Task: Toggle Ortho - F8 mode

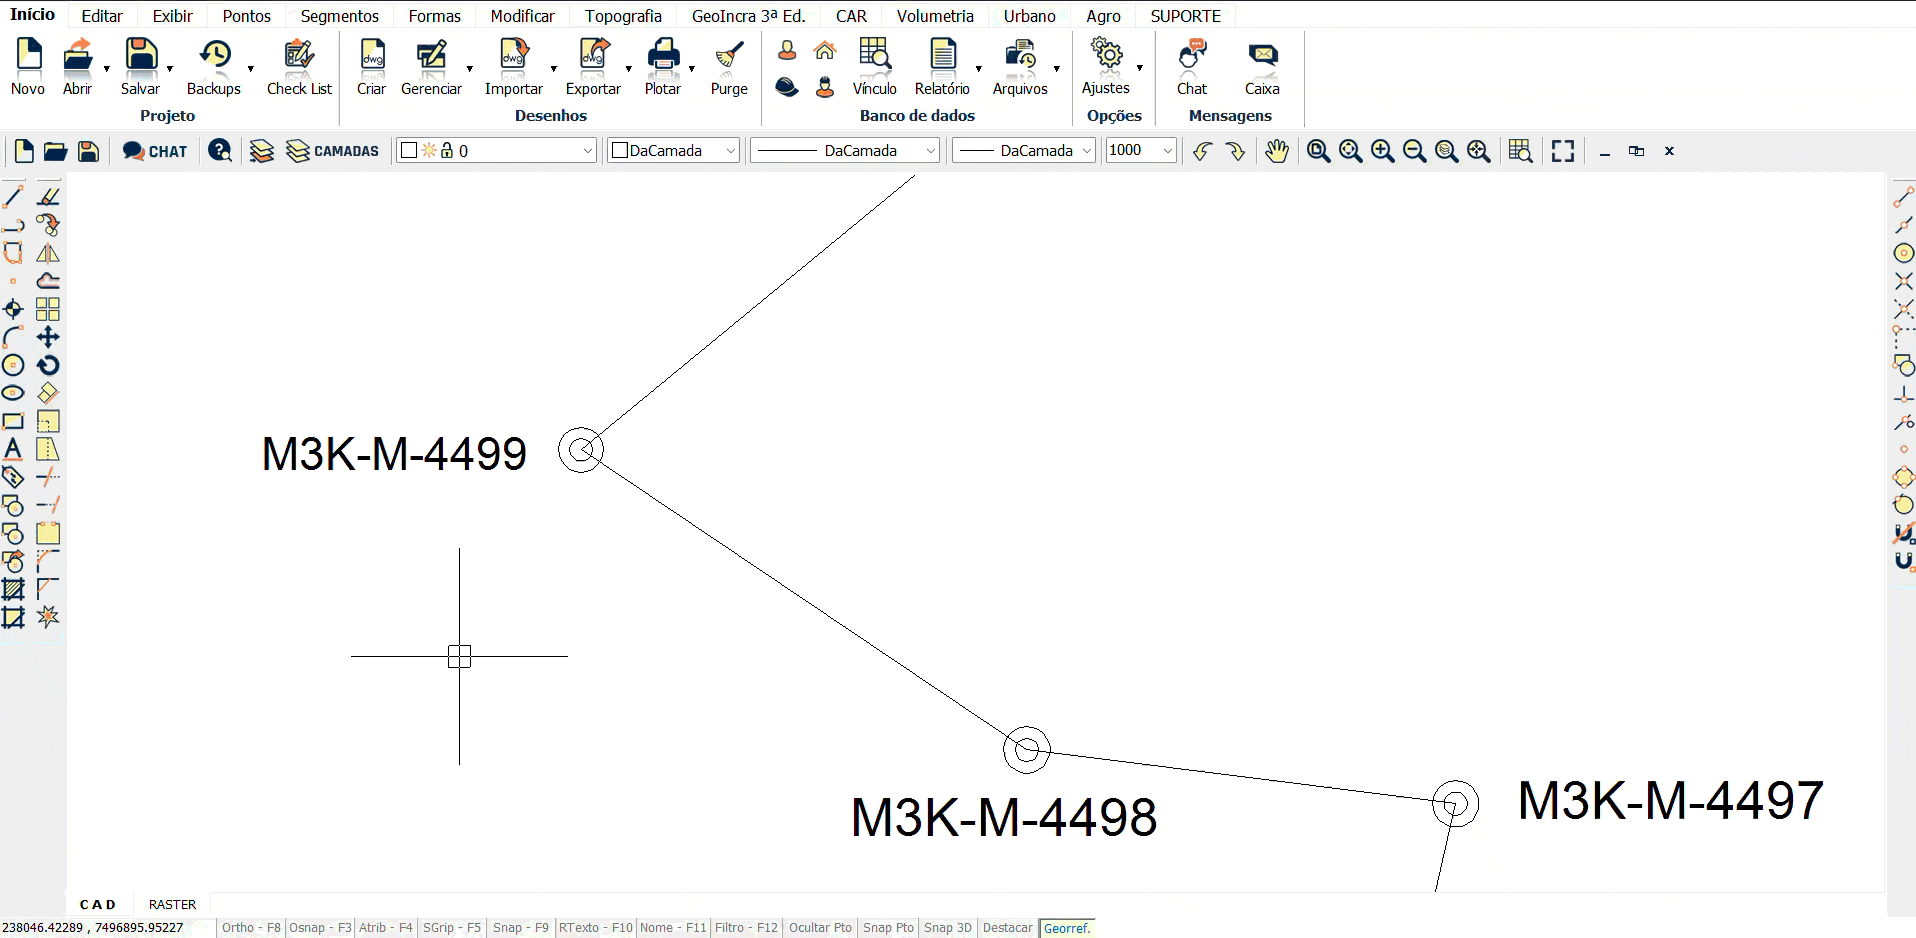Action: coord(251,928)
